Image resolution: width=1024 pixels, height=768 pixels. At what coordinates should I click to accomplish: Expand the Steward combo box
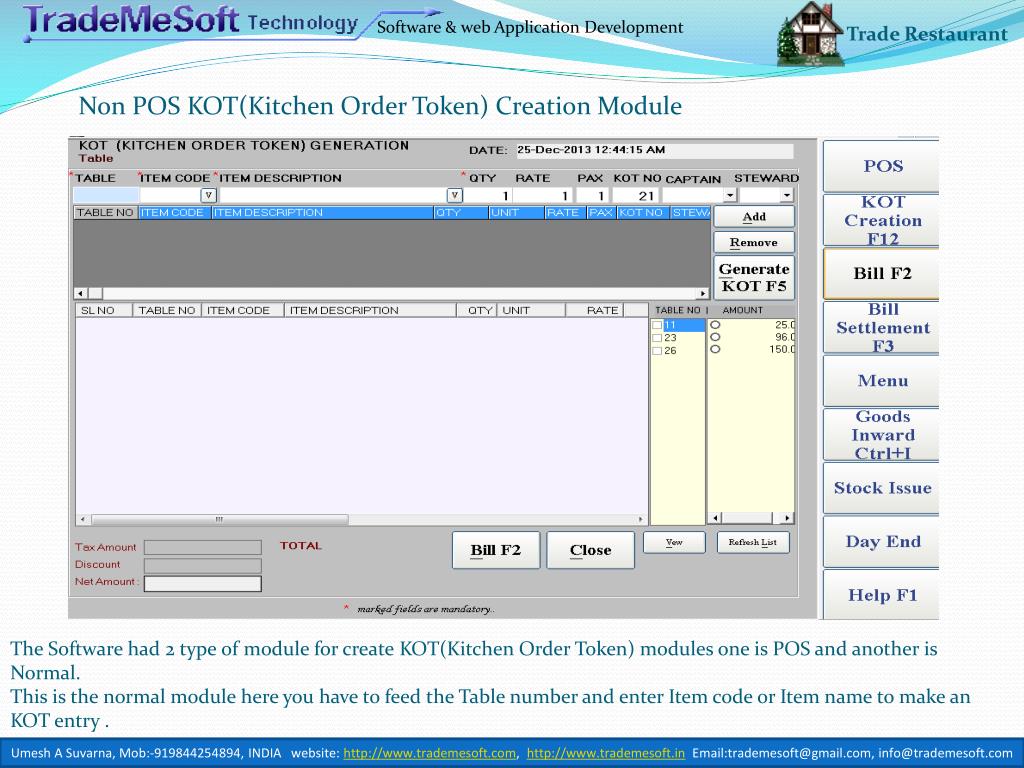786,195
